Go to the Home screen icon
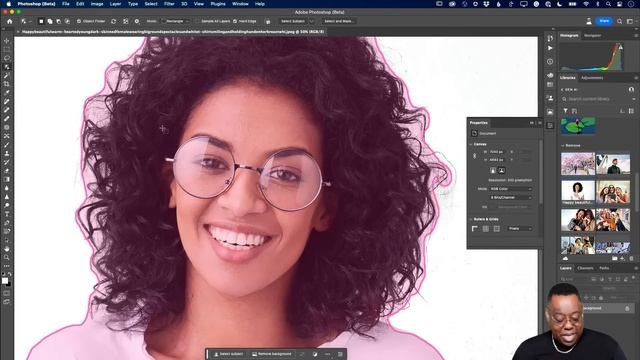 pyautogui.click(x=10, y=21)
